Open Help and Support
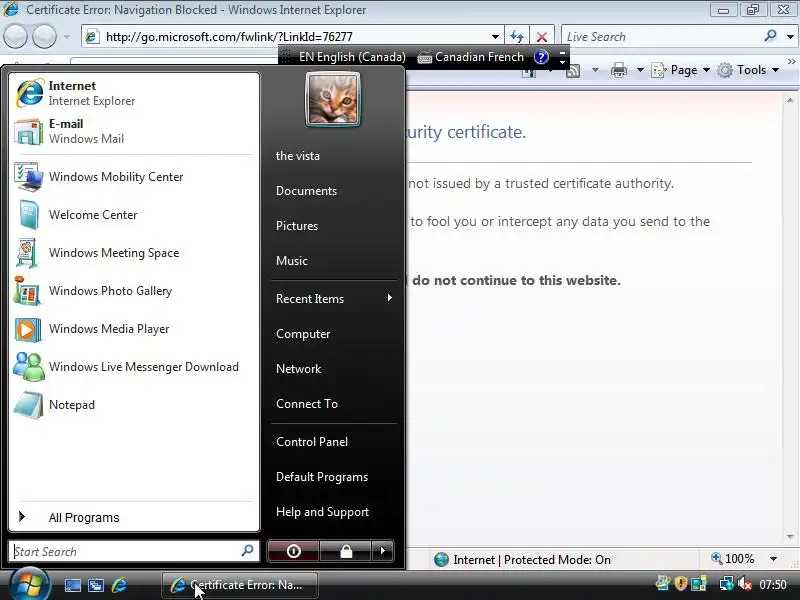Viewport: 800px width, 600px height. (x=322, y=512)
